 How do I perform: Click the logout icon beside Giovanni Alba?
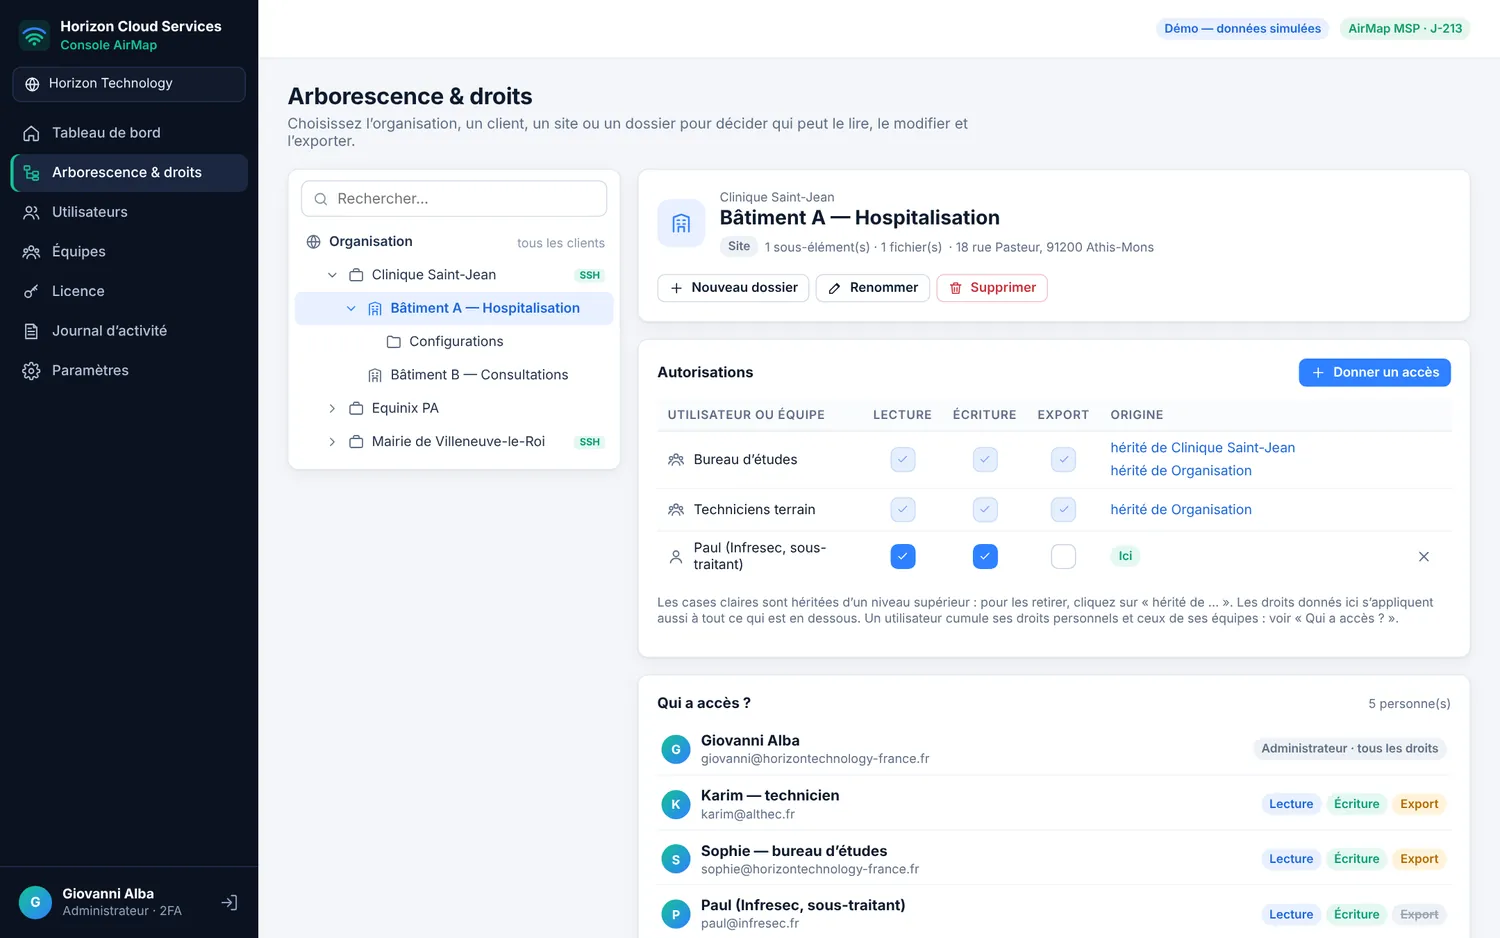coord(229,902)
